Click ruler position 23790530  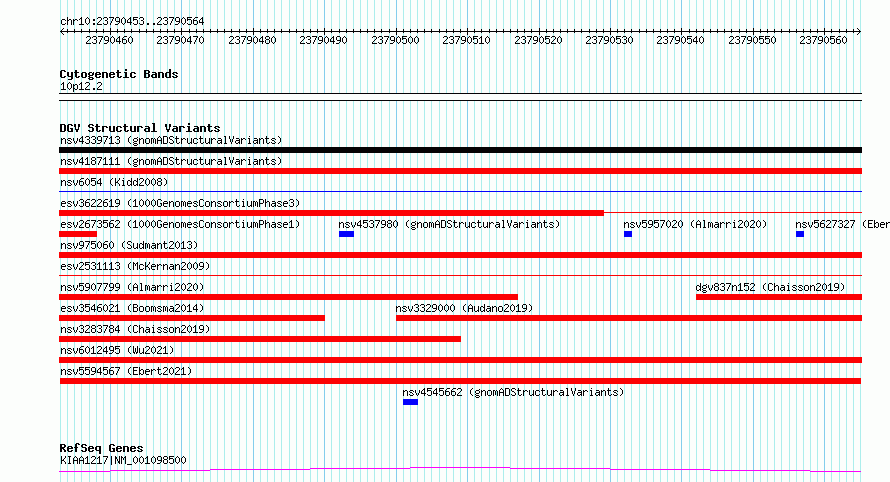coord(610,40)
